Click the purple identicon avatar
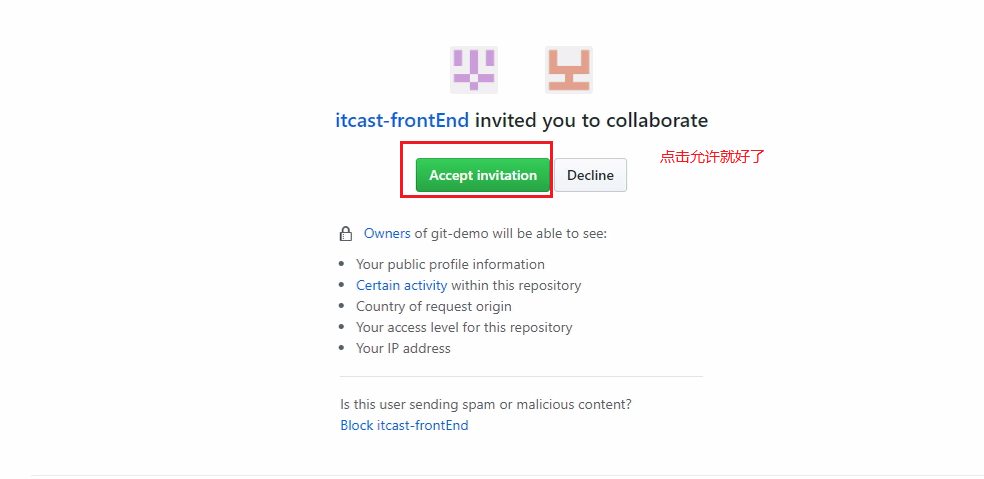 (x=473, y=70)
